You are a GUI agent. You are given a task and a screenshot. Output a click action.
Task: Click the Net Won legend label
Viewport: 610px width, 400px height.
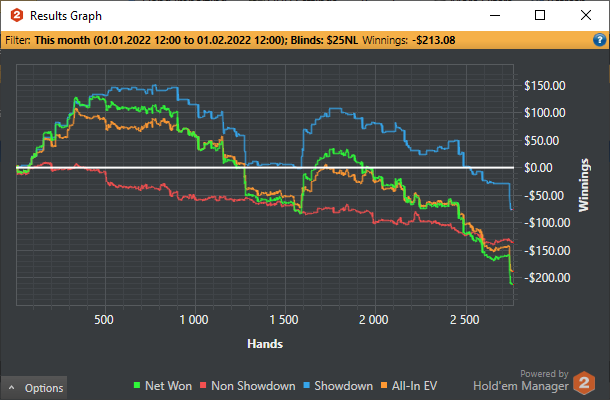[x=168, y=386]
